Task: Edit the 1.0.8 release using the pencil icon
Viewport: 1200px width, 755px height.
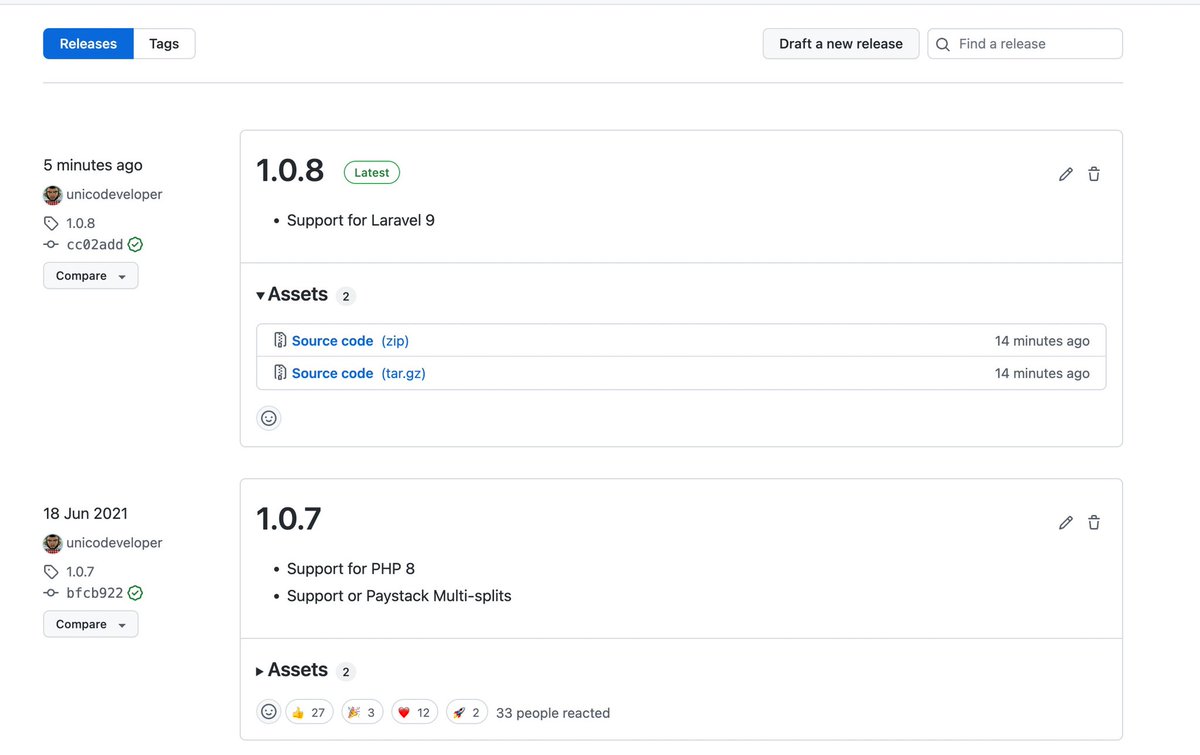Action: (x=1065, y=173)
